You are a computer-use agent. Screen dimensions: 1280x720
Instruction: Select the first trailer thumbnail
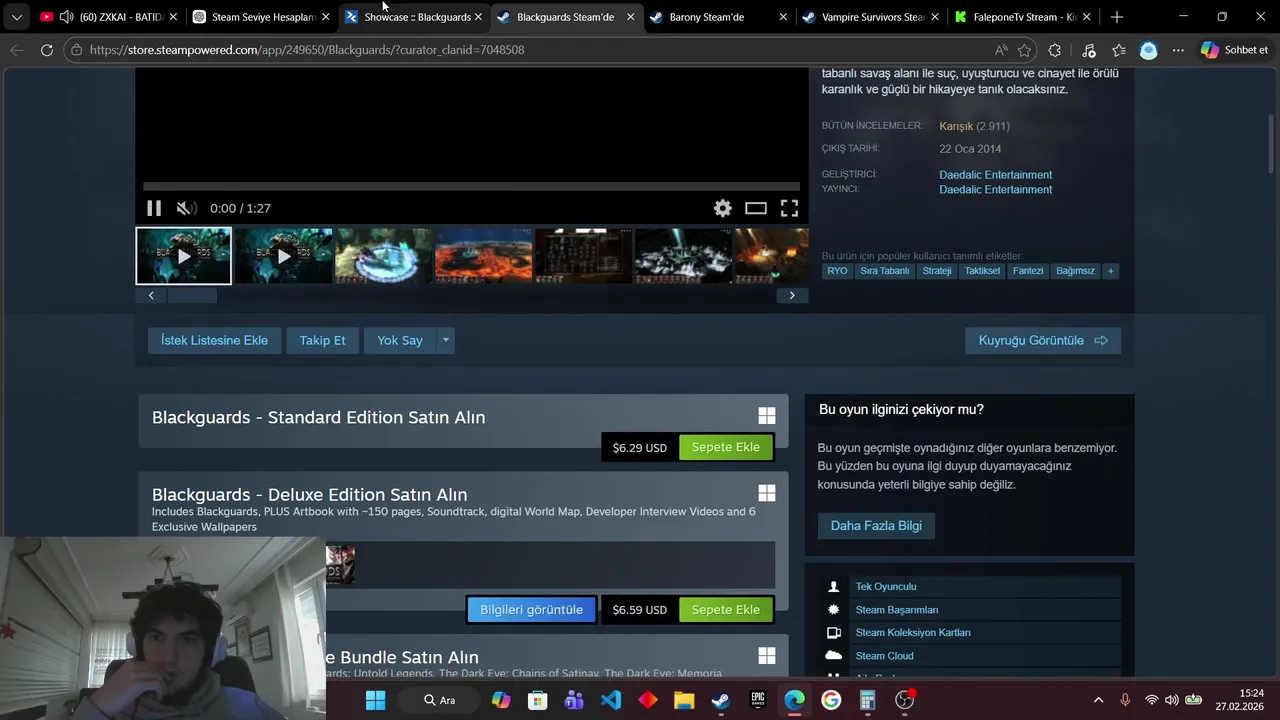[x=184, y=256]
